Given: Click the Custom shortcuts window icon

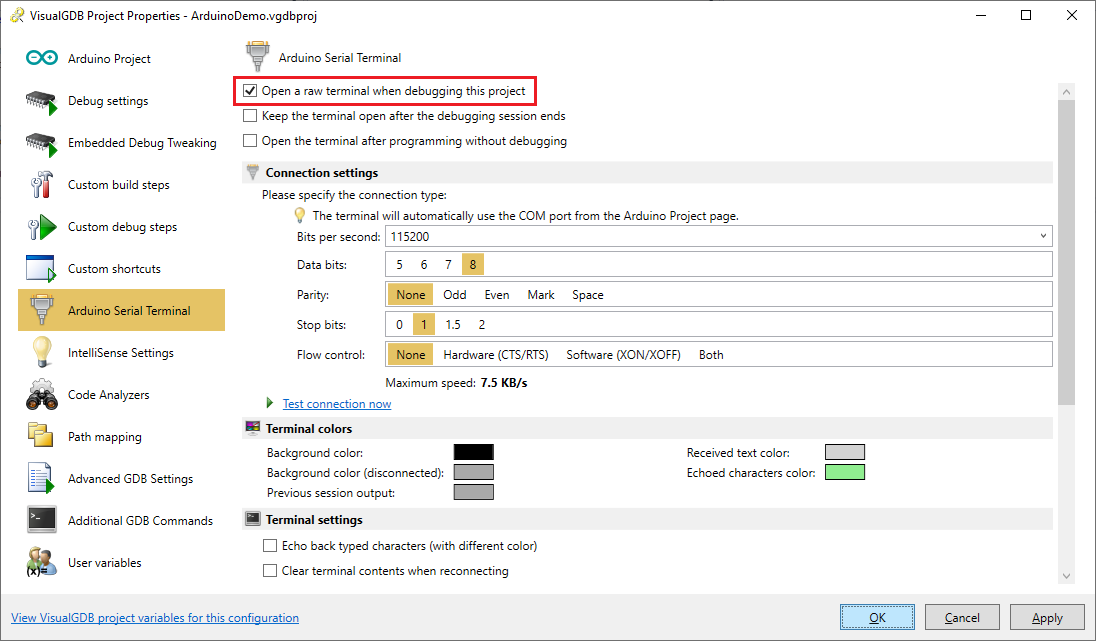Looking at the screenshot, I should [x=41, y=268].
